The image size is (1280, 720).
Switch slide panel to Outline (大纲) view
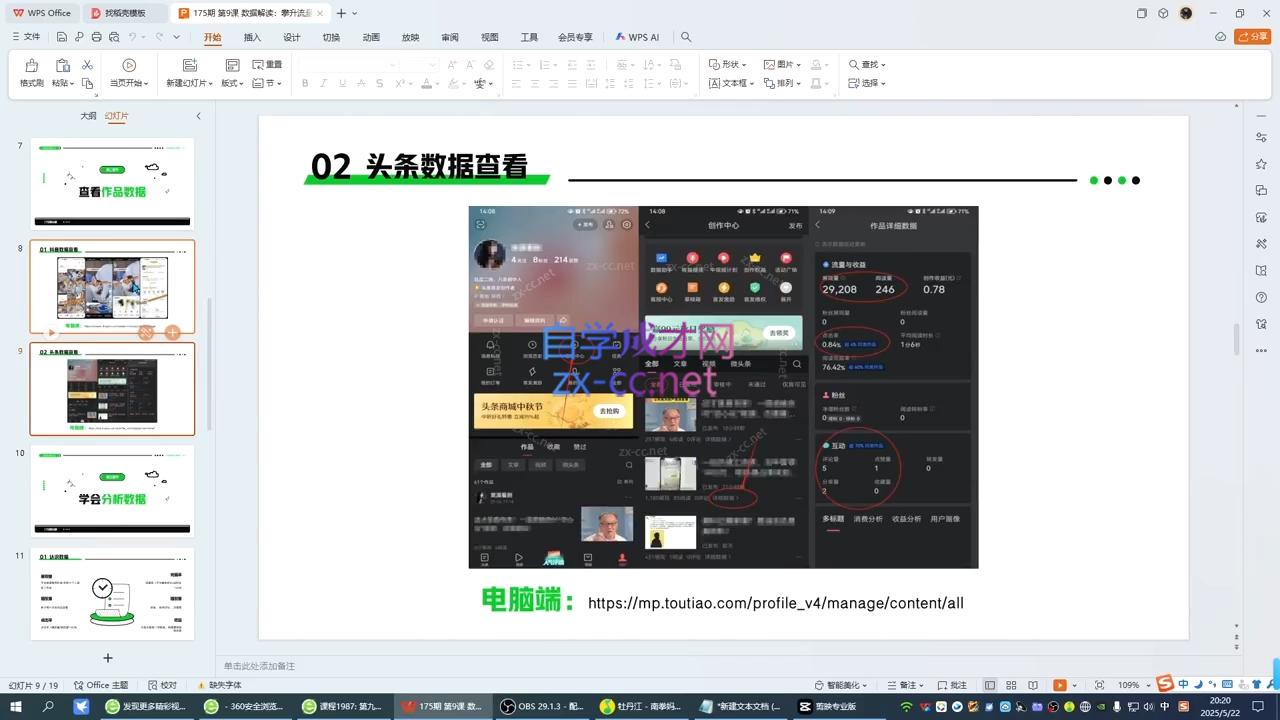(x=88, y=116)
